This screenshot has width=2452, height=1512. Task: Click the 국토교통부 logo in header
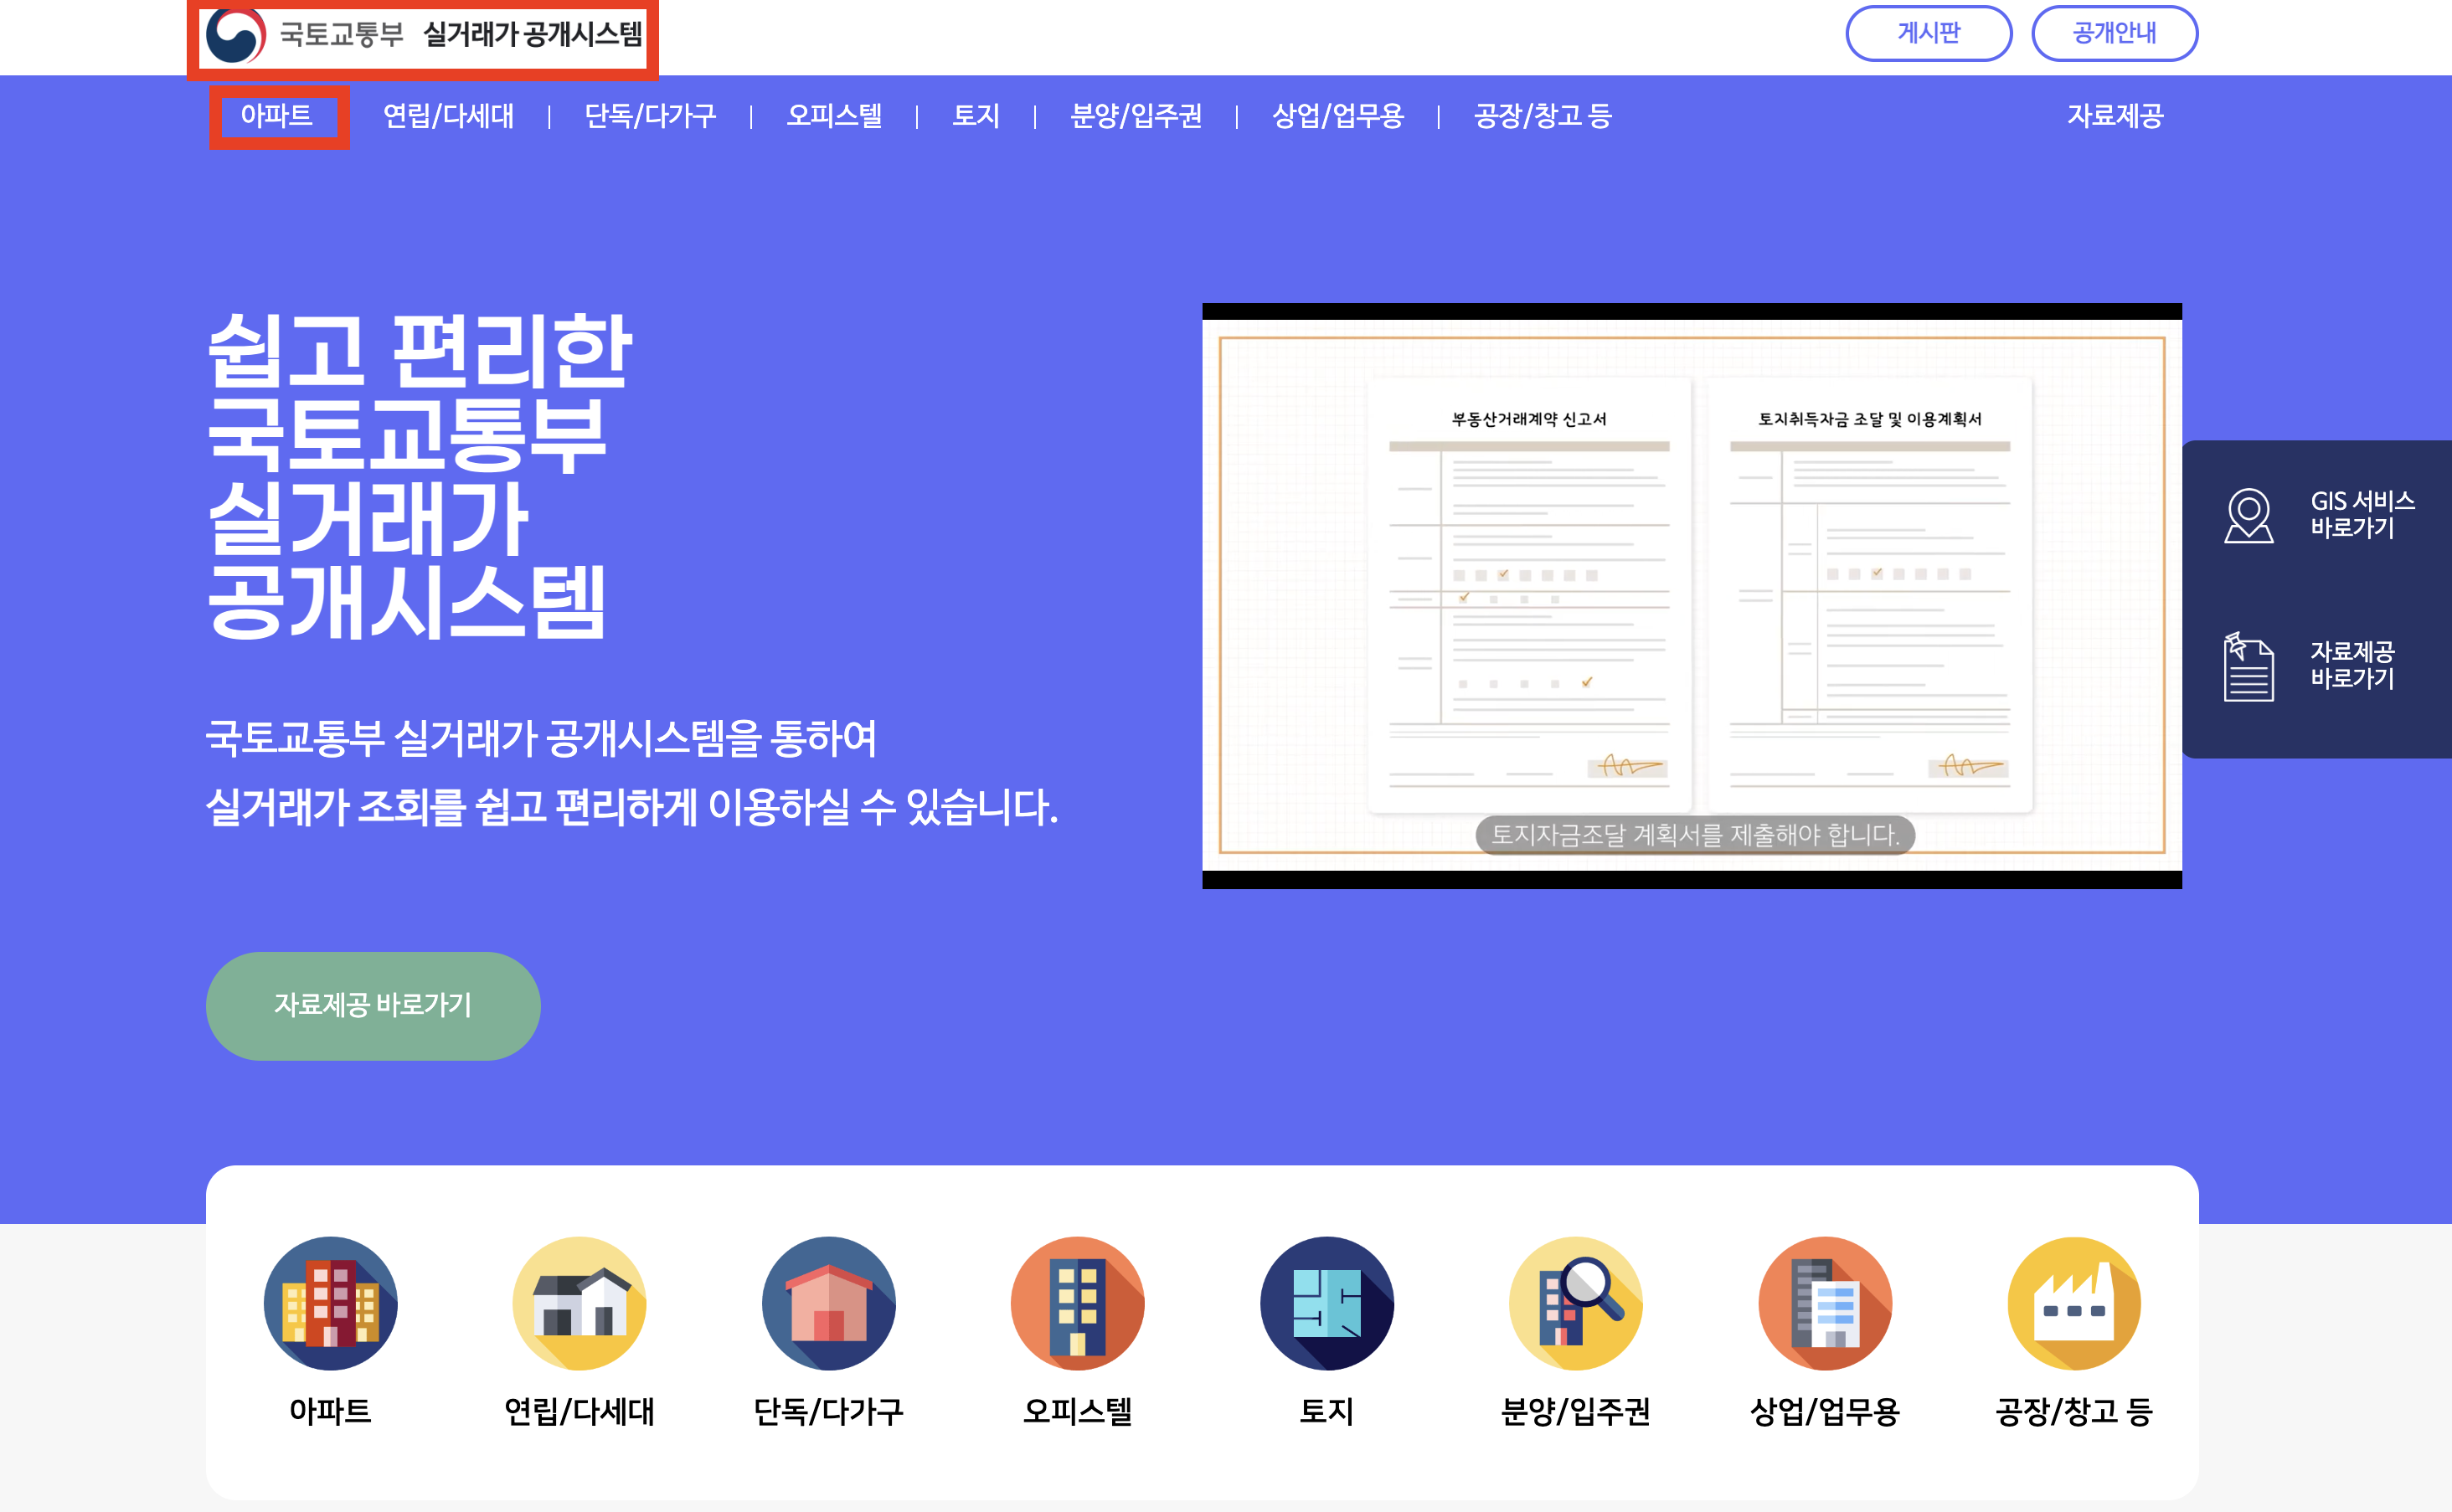236,35
